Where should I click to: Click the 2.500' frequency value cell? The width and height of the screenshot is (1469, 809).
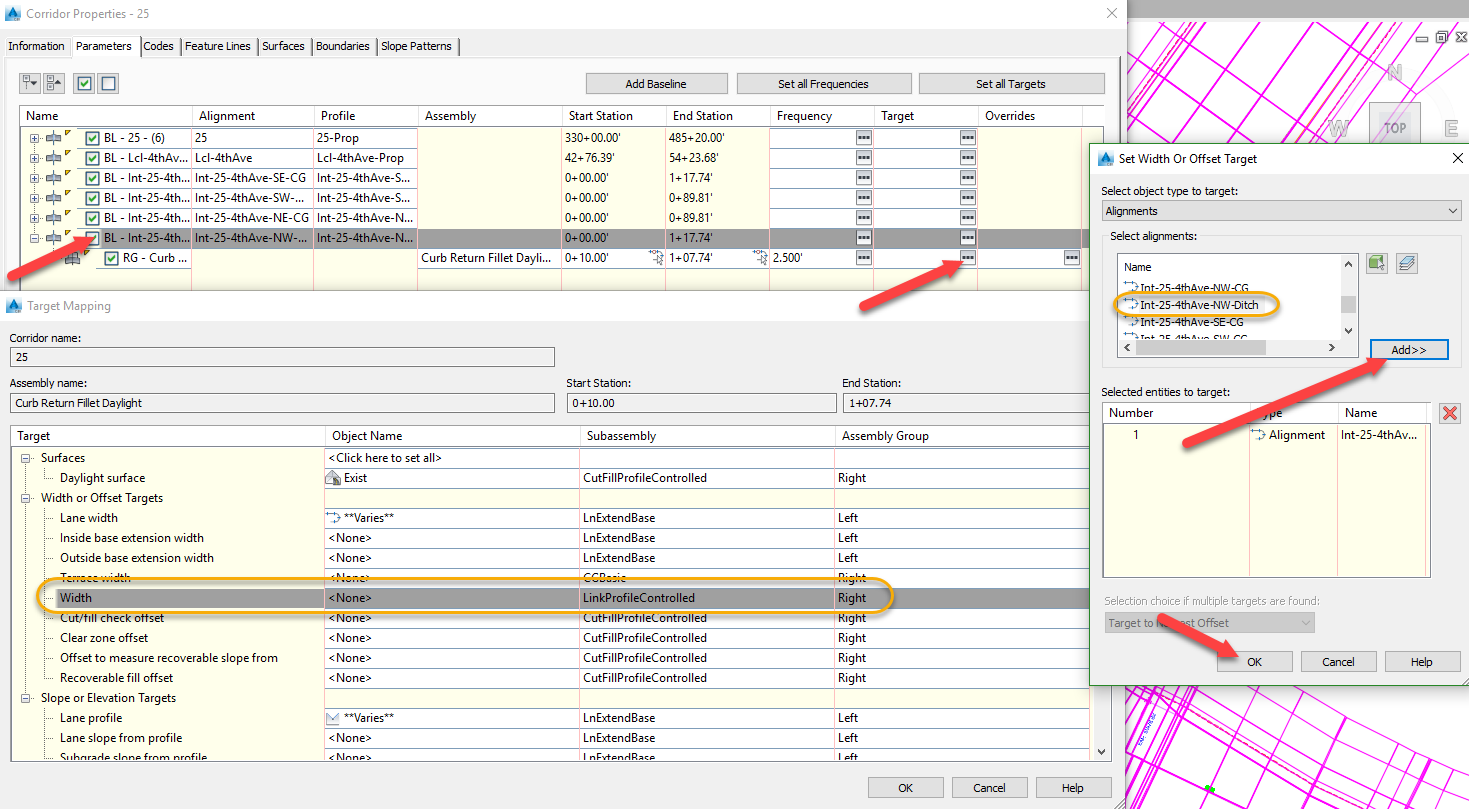click(811, 258)
